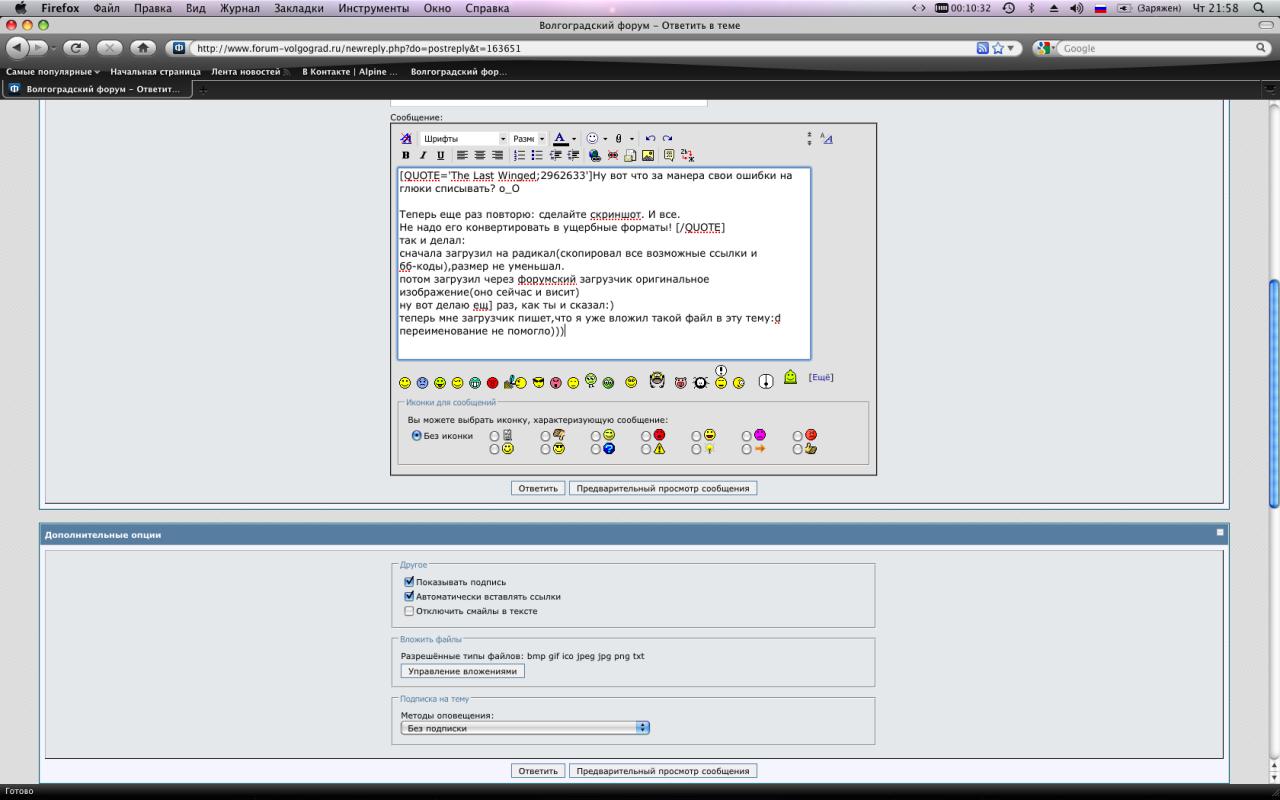Click the underline formatting icon
Image resolution: width=1280 pixels, height=800 pixels.
pos(440,155)
